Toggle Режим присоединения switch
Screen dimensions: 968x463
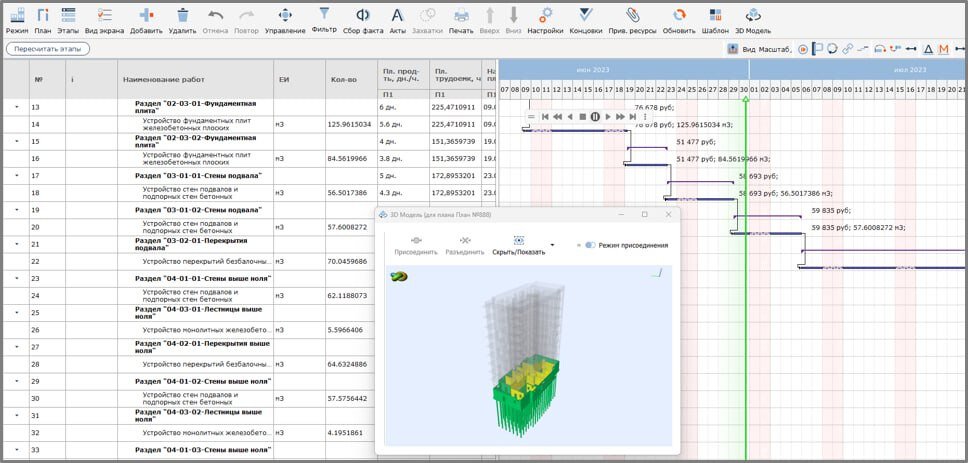click(x=590, y=245)
